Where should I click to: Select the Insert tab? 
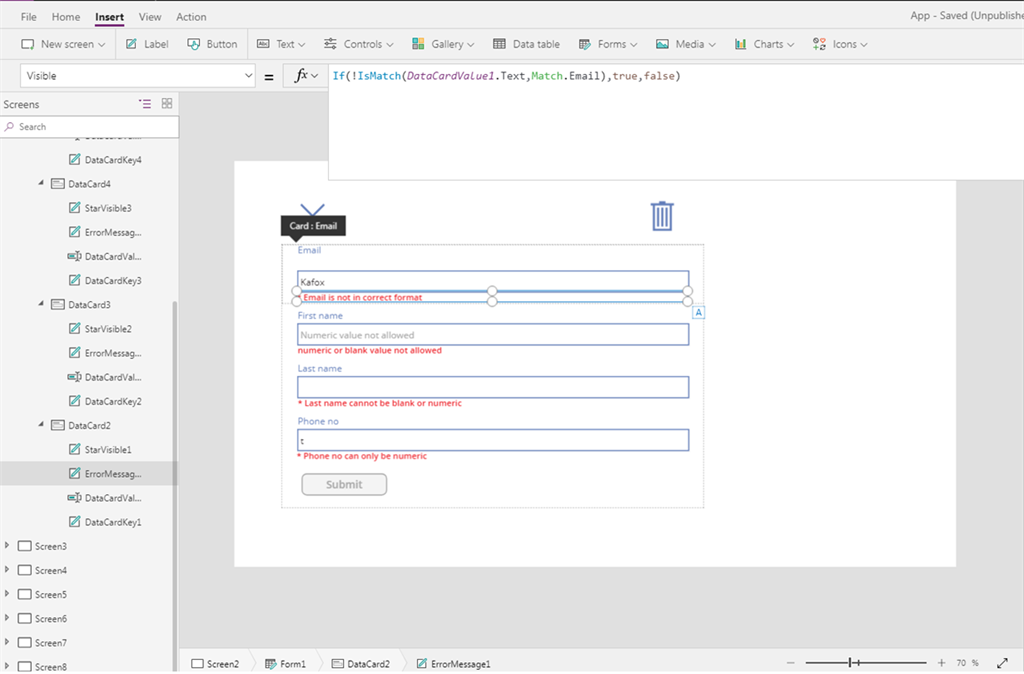[x=109, y=17]
